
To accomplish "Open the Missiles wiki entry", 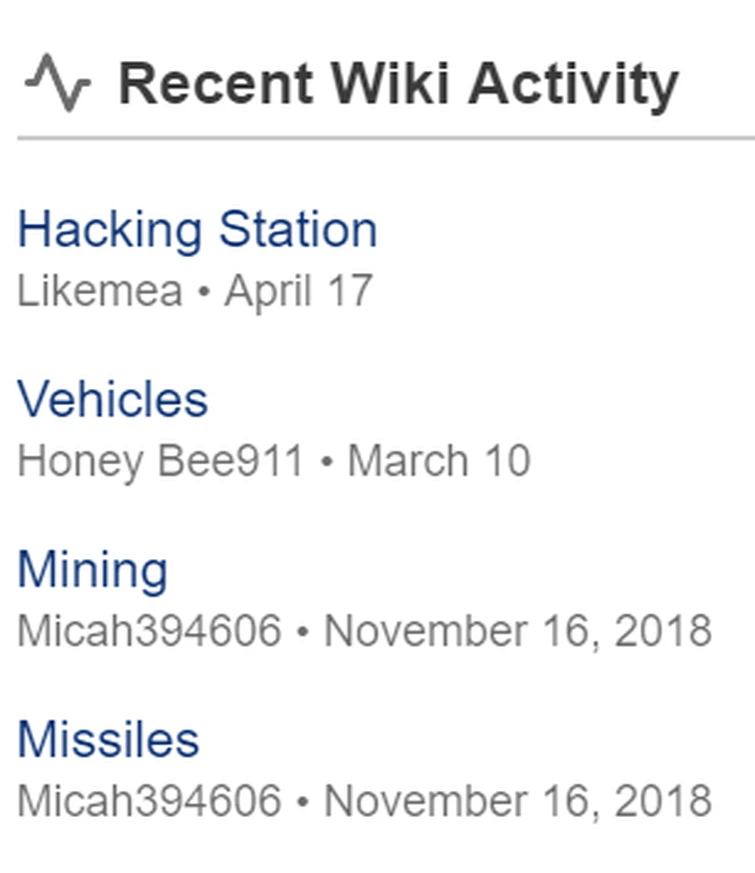I will (110, 740).
